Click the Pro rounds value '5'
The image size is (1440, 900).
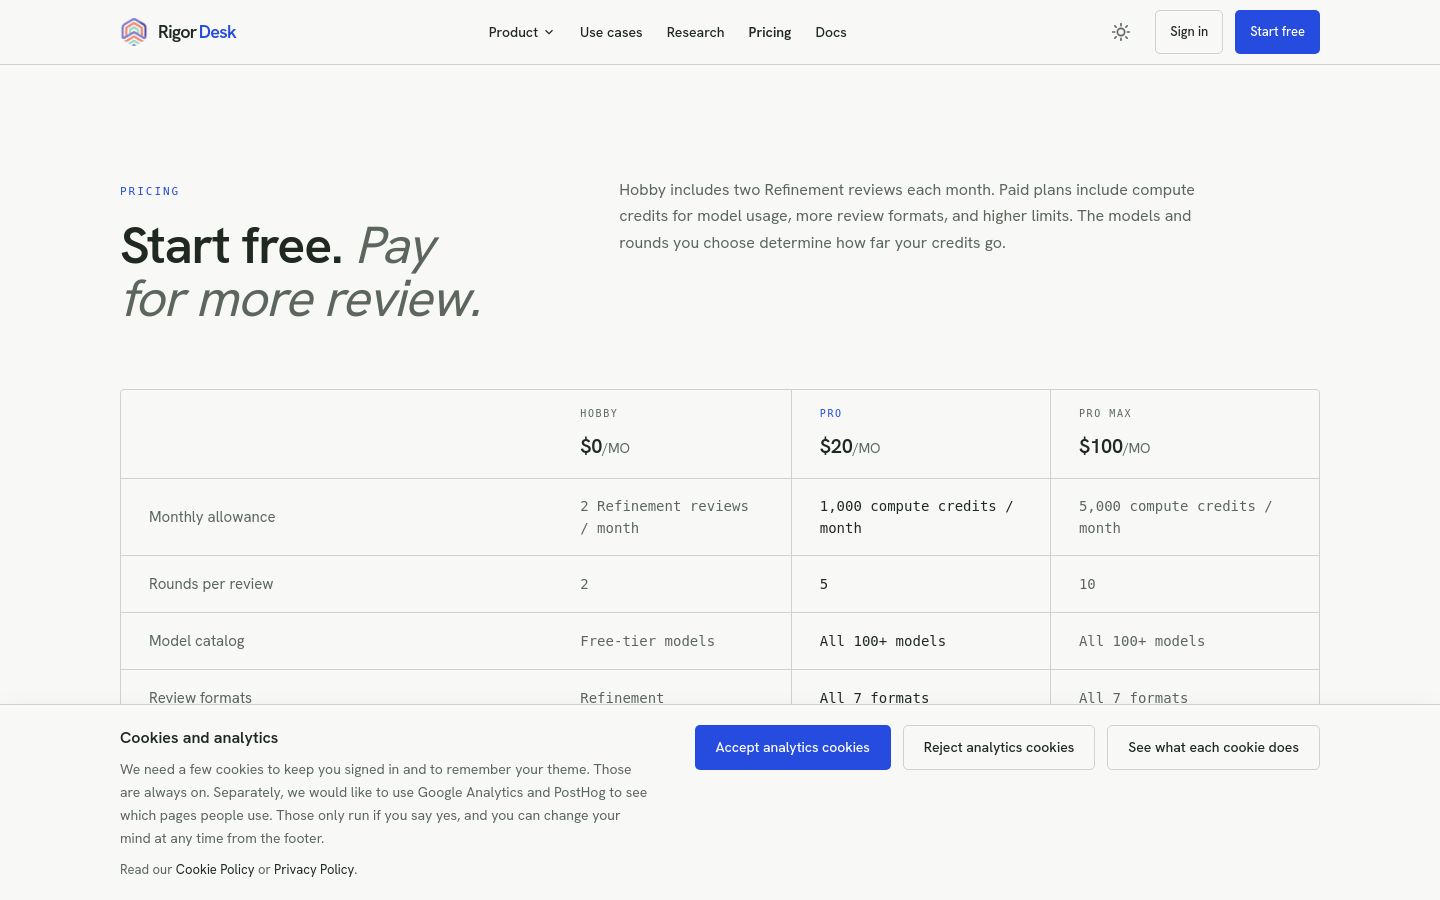[x=824, y=584]
